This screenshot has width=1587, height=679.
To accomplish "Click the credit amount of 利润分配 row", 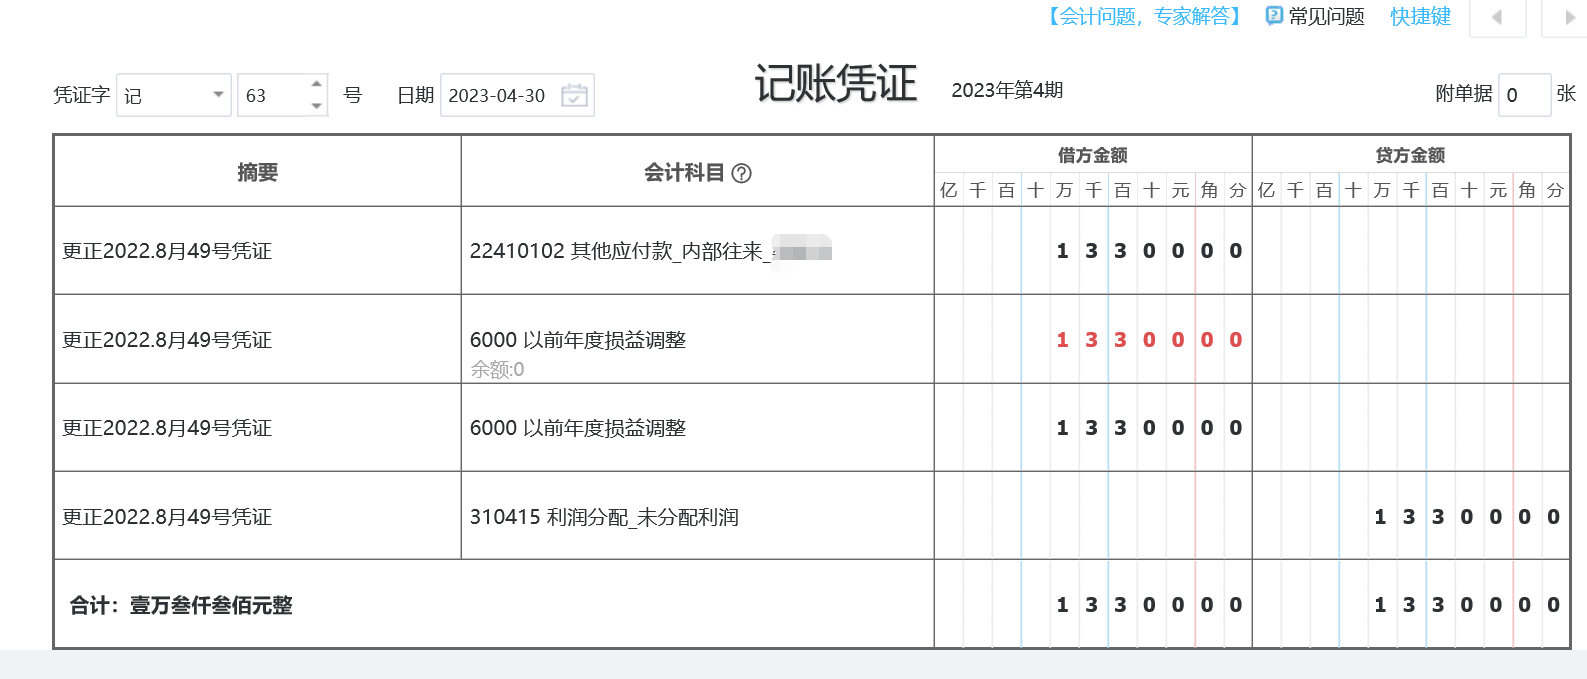I will [1466, 517].
